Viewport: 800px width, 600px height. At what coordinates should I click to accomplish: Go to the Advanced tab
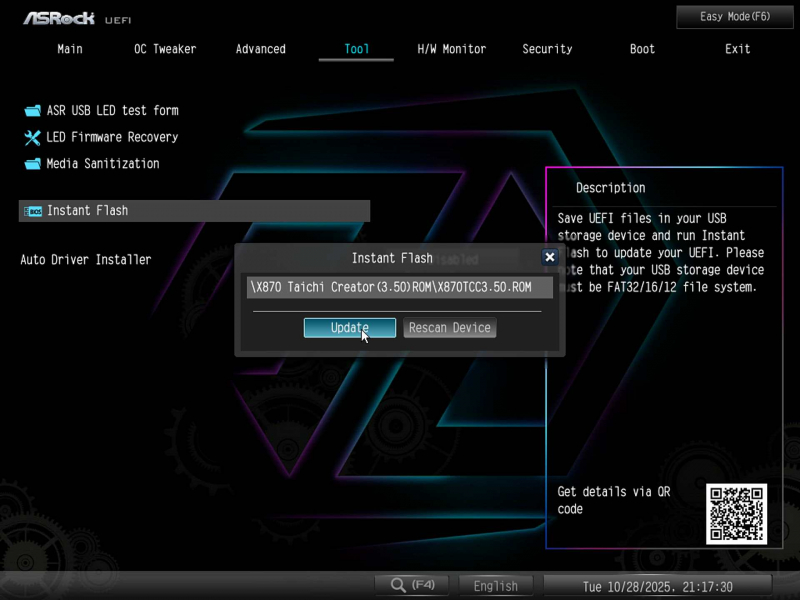(260, 49)
